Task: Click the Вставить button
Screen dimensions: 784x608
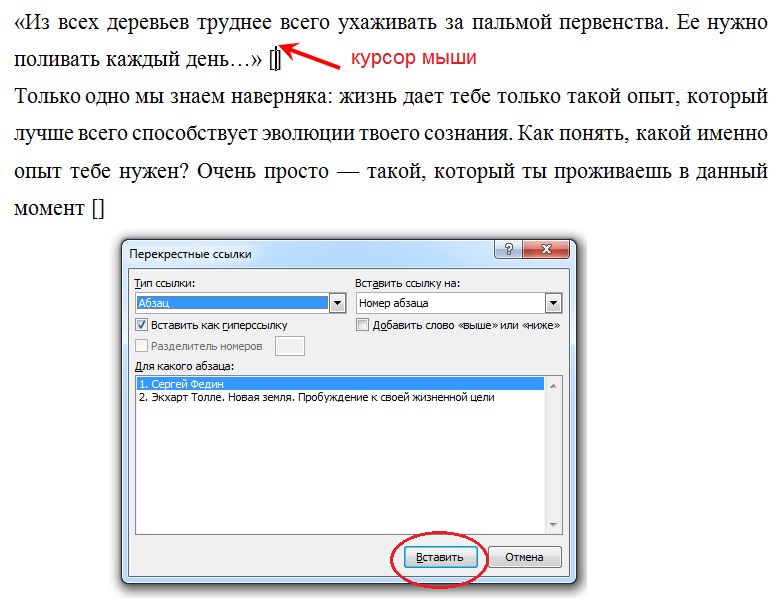Action: pyautogui.click(x=440, y=557)
